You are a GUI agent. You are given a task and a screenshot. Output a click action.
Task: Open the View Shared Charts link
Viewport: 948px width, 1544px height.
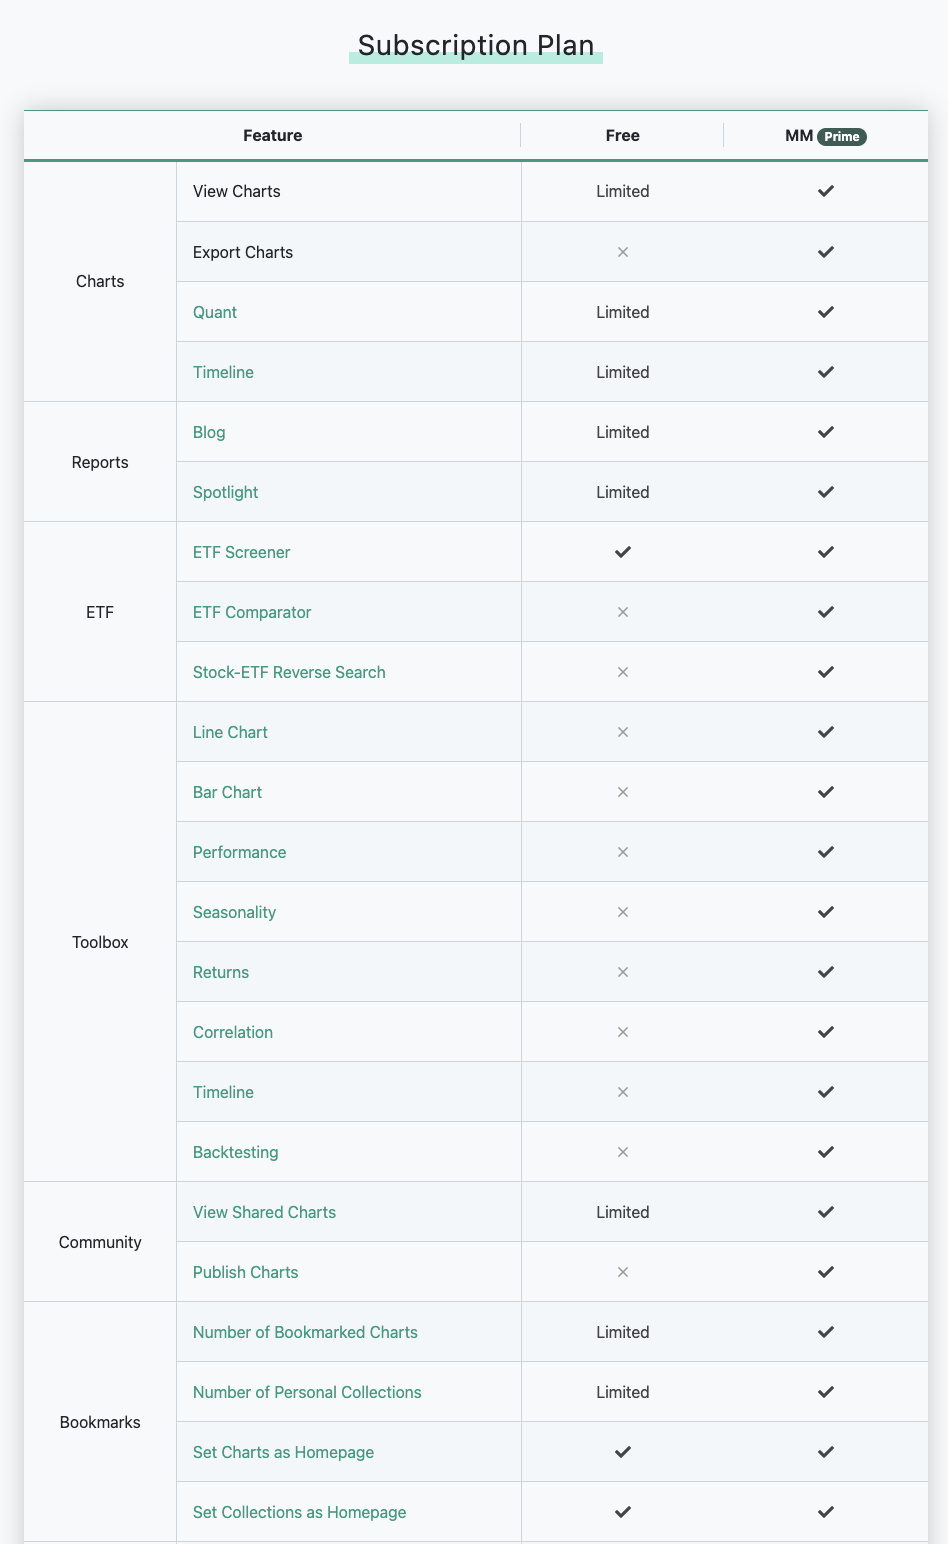click(264, 1211)
